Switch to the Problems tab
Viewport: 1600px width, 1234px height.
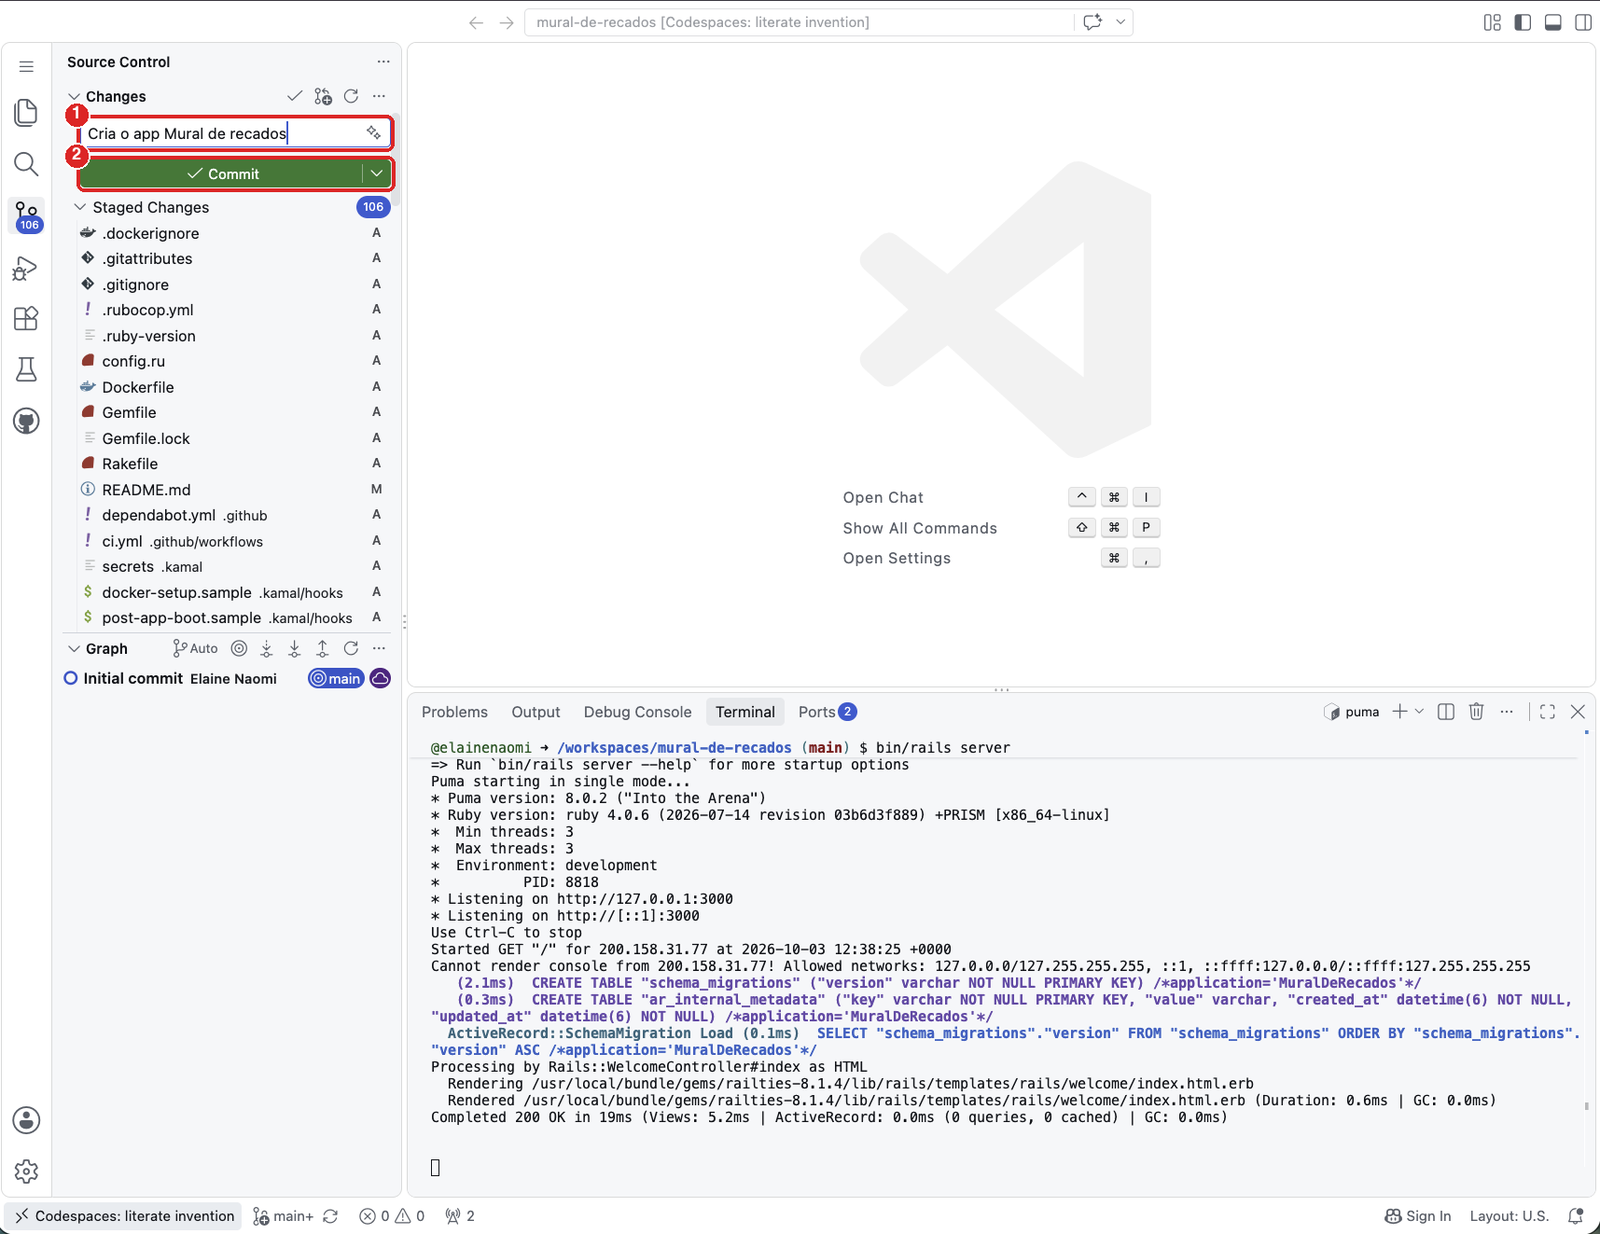point(455,712)
